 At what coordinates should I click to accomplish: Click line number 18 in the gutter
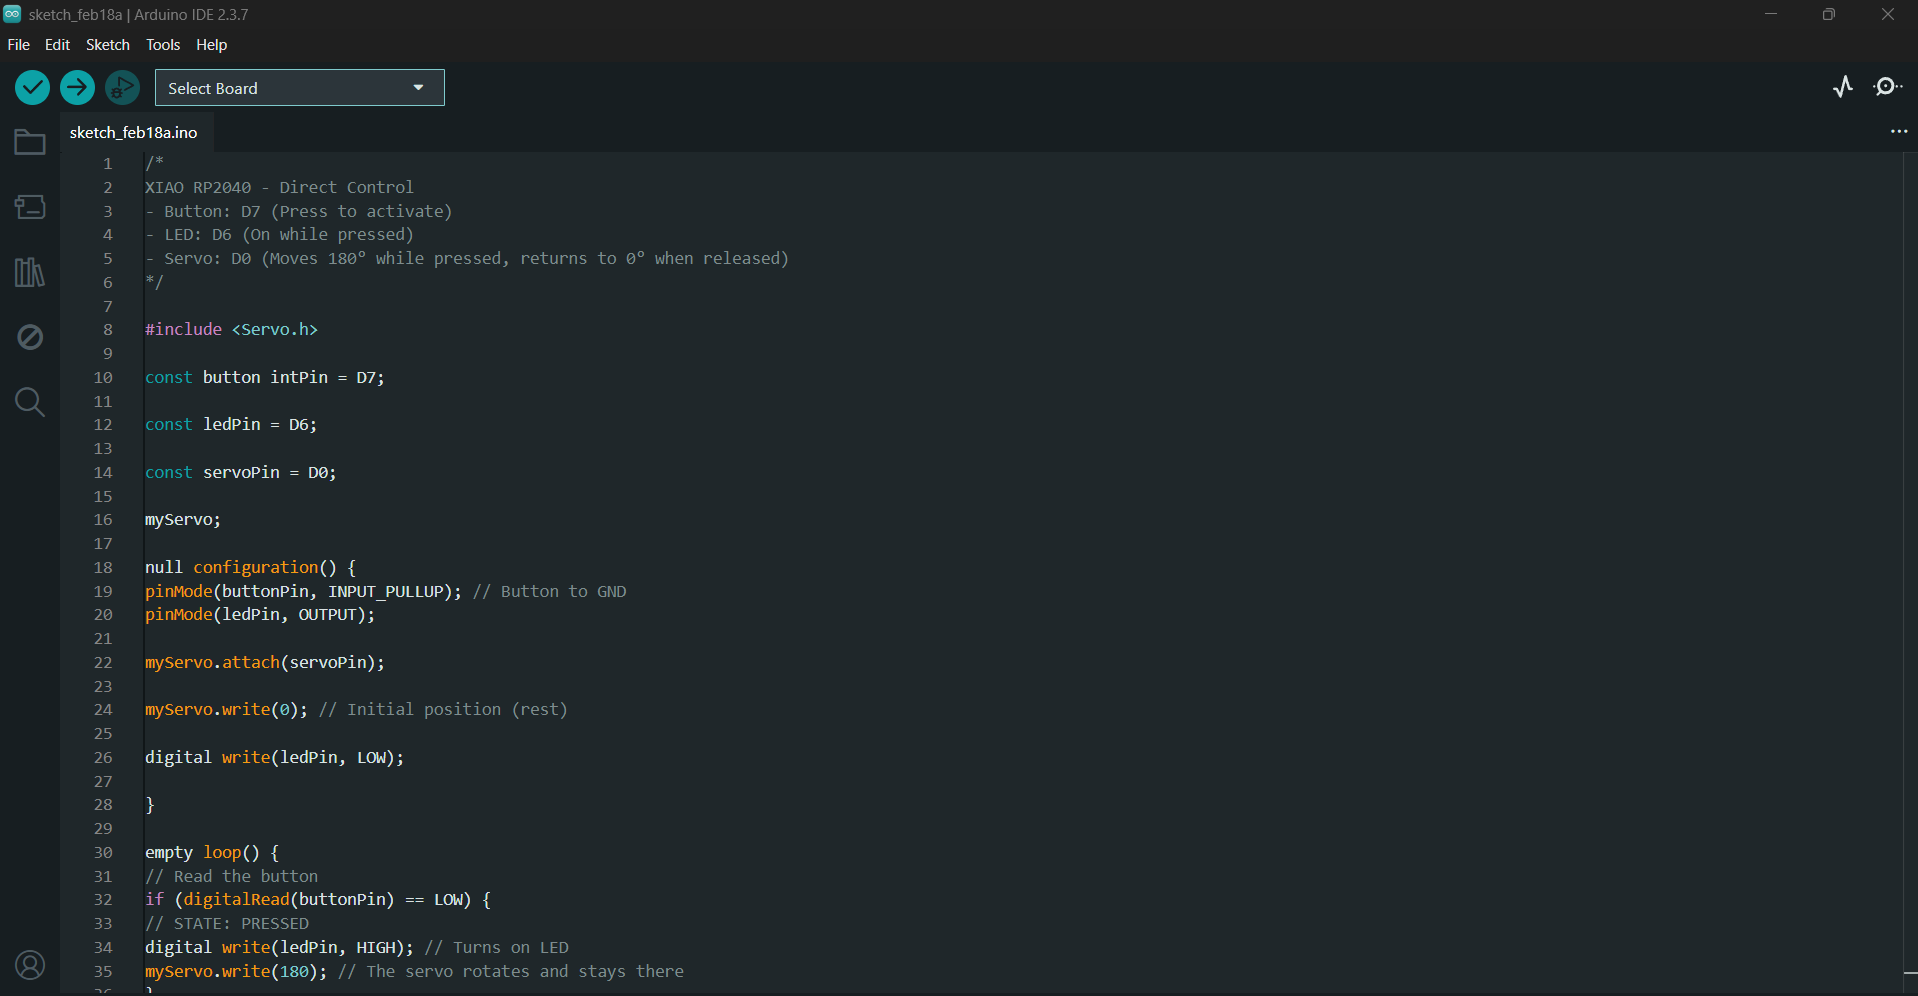[x=103, y=568]
